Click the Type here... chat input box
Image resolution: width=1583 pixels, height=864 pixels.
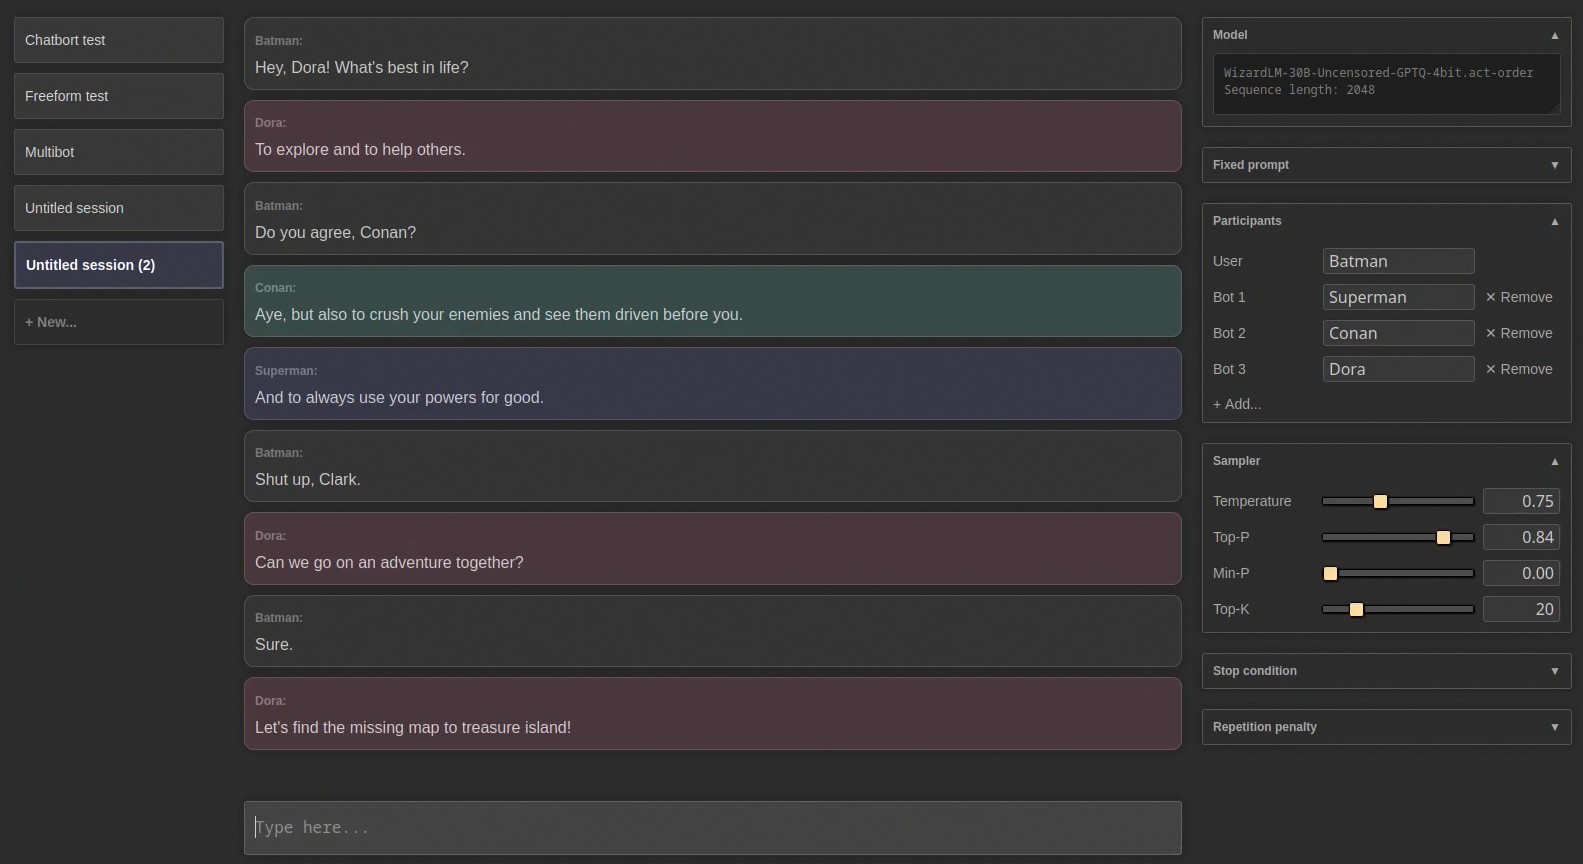(x=713, y=828)
